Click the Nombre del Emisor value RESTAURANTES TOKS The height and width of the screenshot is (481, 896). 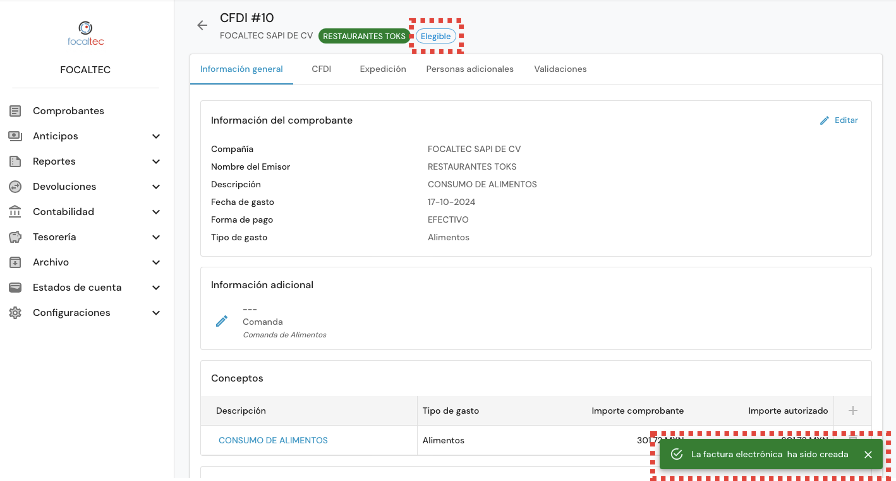(472, 167)
